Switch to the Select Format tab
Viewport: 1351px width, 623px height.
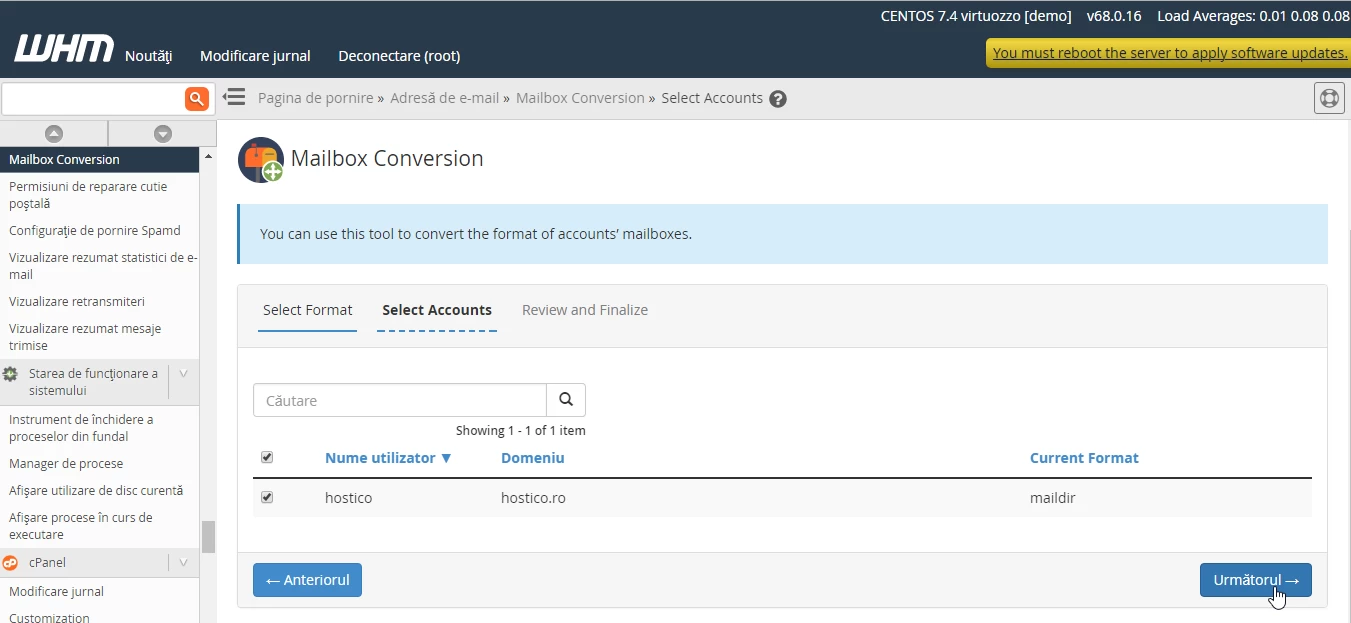[307, 310]
